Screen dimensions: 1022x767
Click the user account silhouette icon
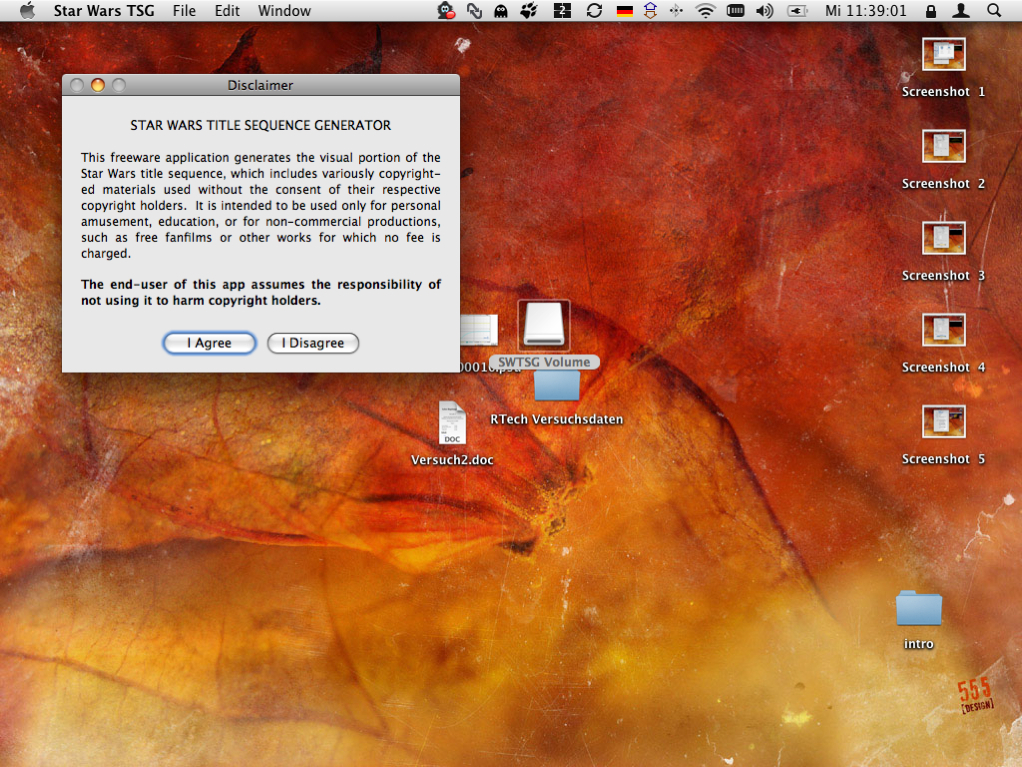click(x=961, y=10)
